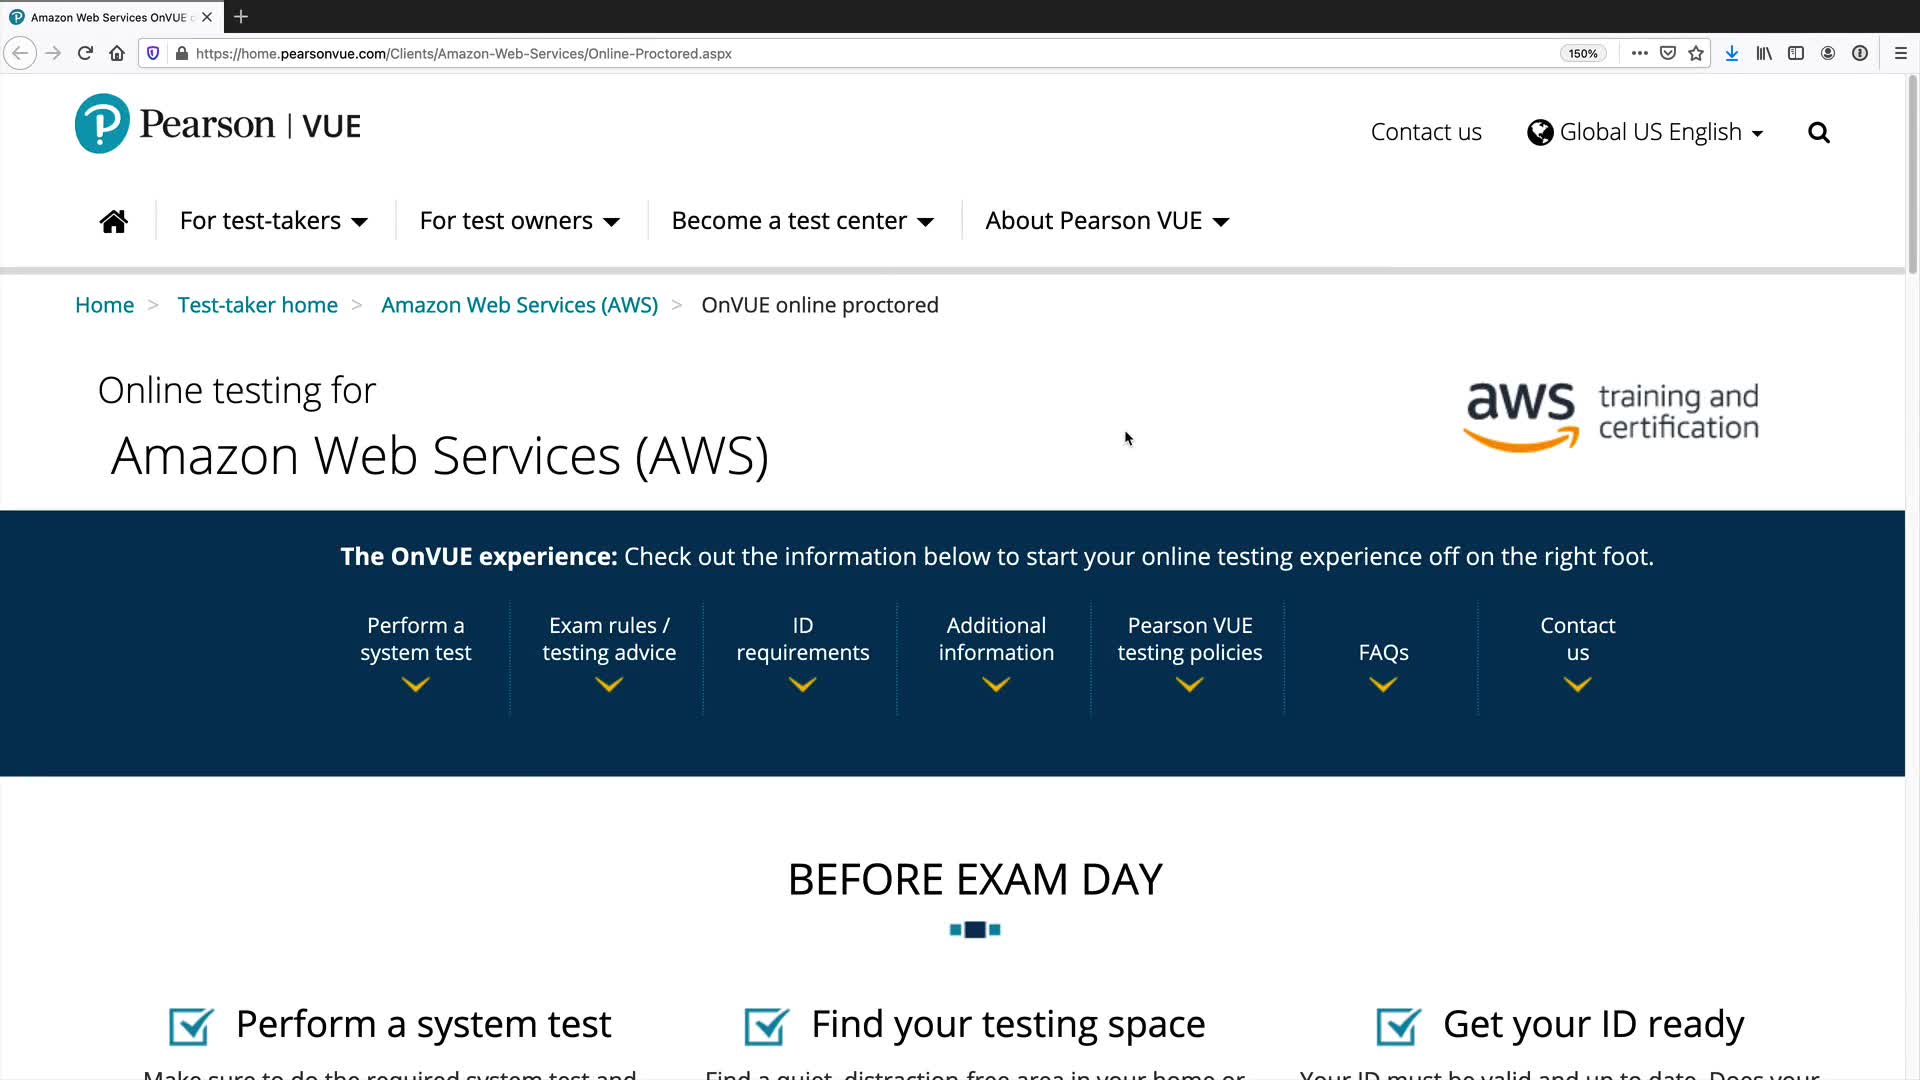Bookmark this page with the star icon
This screenshot has width=1920, height=1080.
point(1696,54)
